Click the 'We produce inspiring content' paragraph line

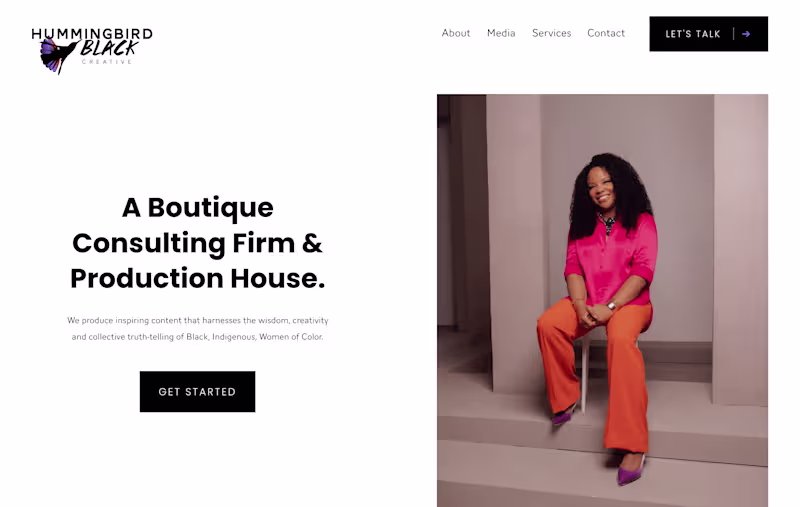197,320
